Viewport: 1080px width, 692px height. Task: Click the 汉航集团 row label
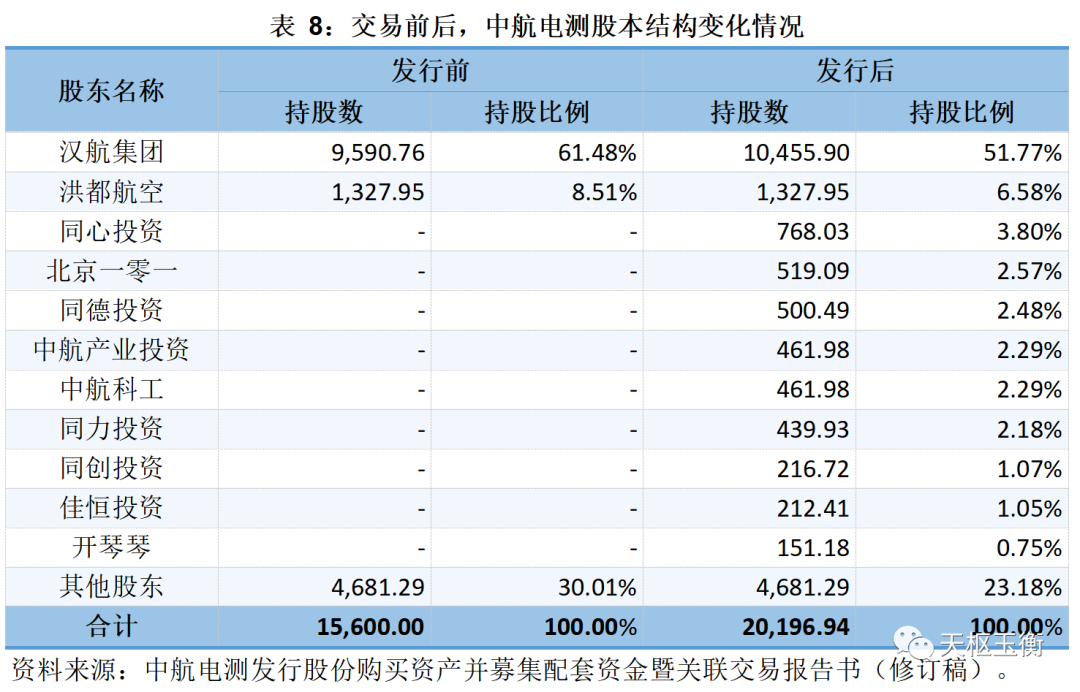click(111, 153)
